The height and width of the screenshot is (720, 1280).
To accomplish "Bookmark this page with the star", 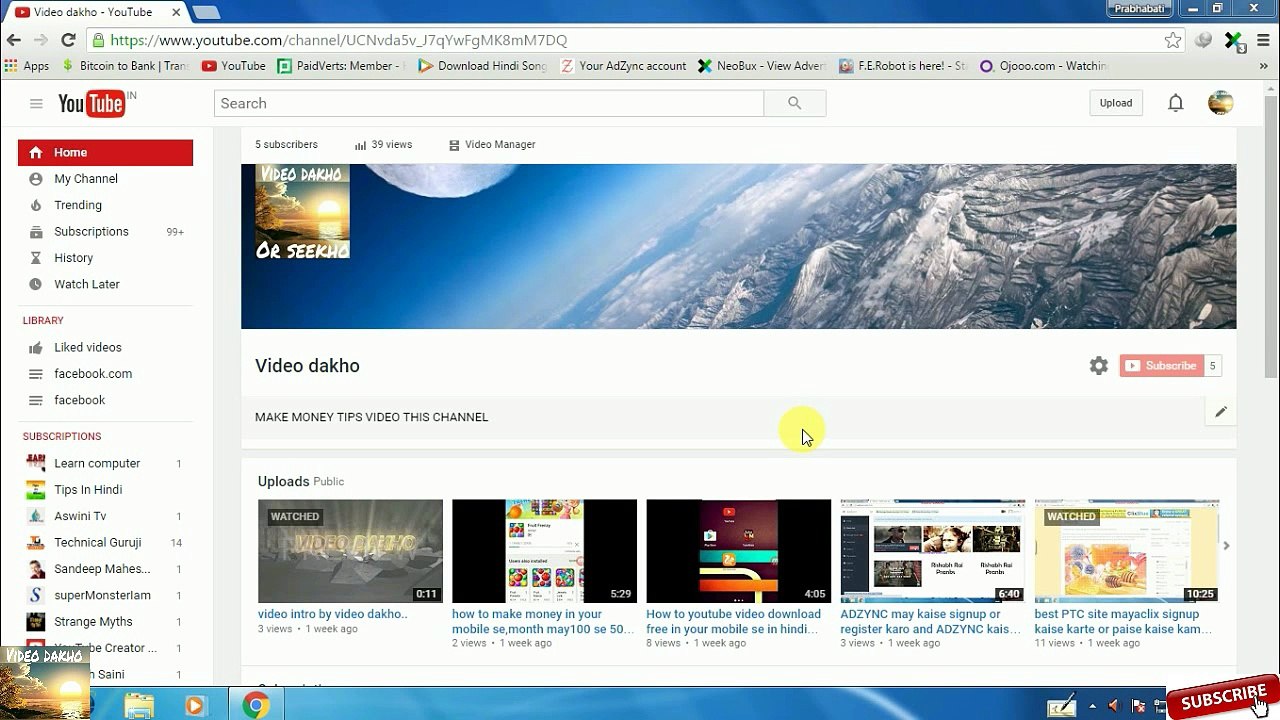I will (1173, 40).
